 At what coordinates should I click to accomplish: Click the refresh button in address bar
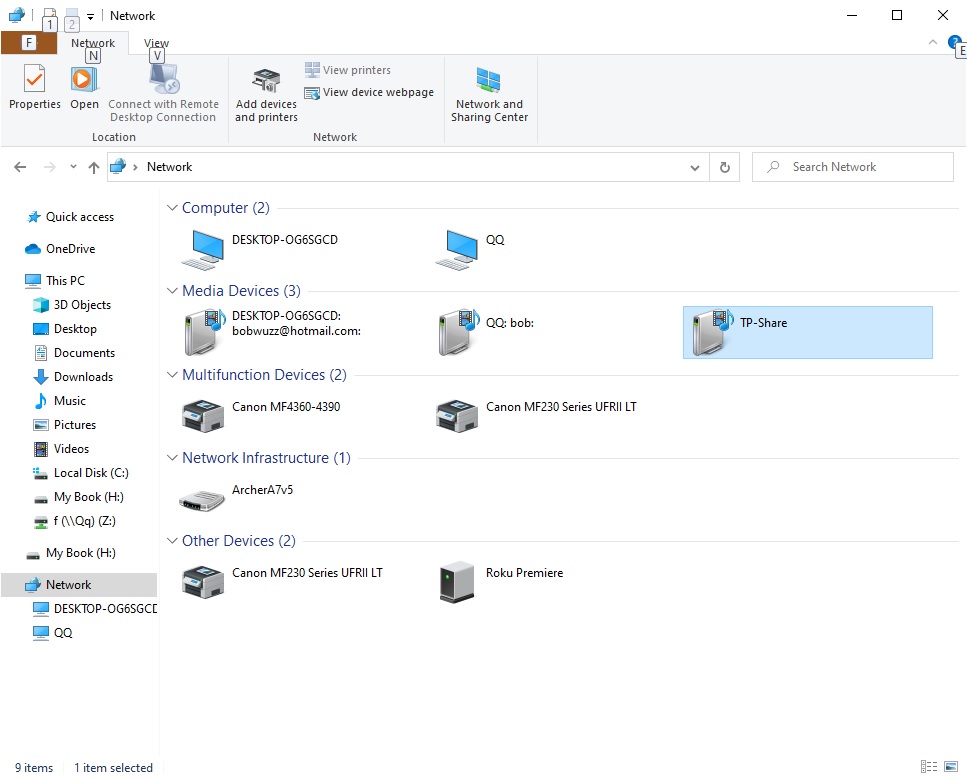tap(724, 168)
